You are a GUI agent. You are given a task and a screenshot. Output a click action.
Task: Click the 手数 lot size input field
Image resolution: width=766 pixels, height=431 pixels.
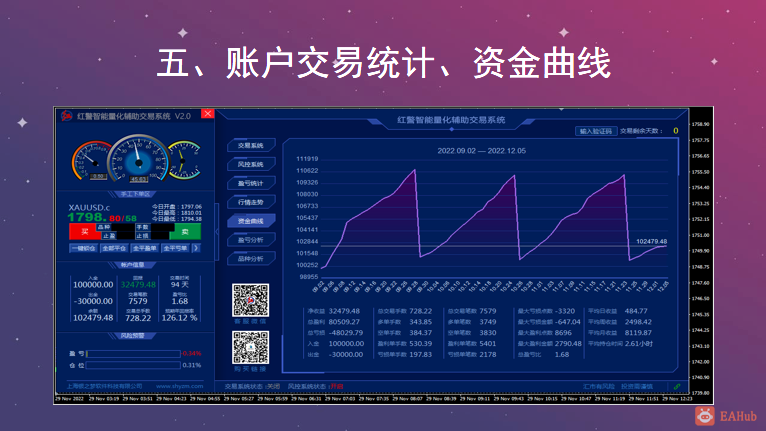point(162,227)
